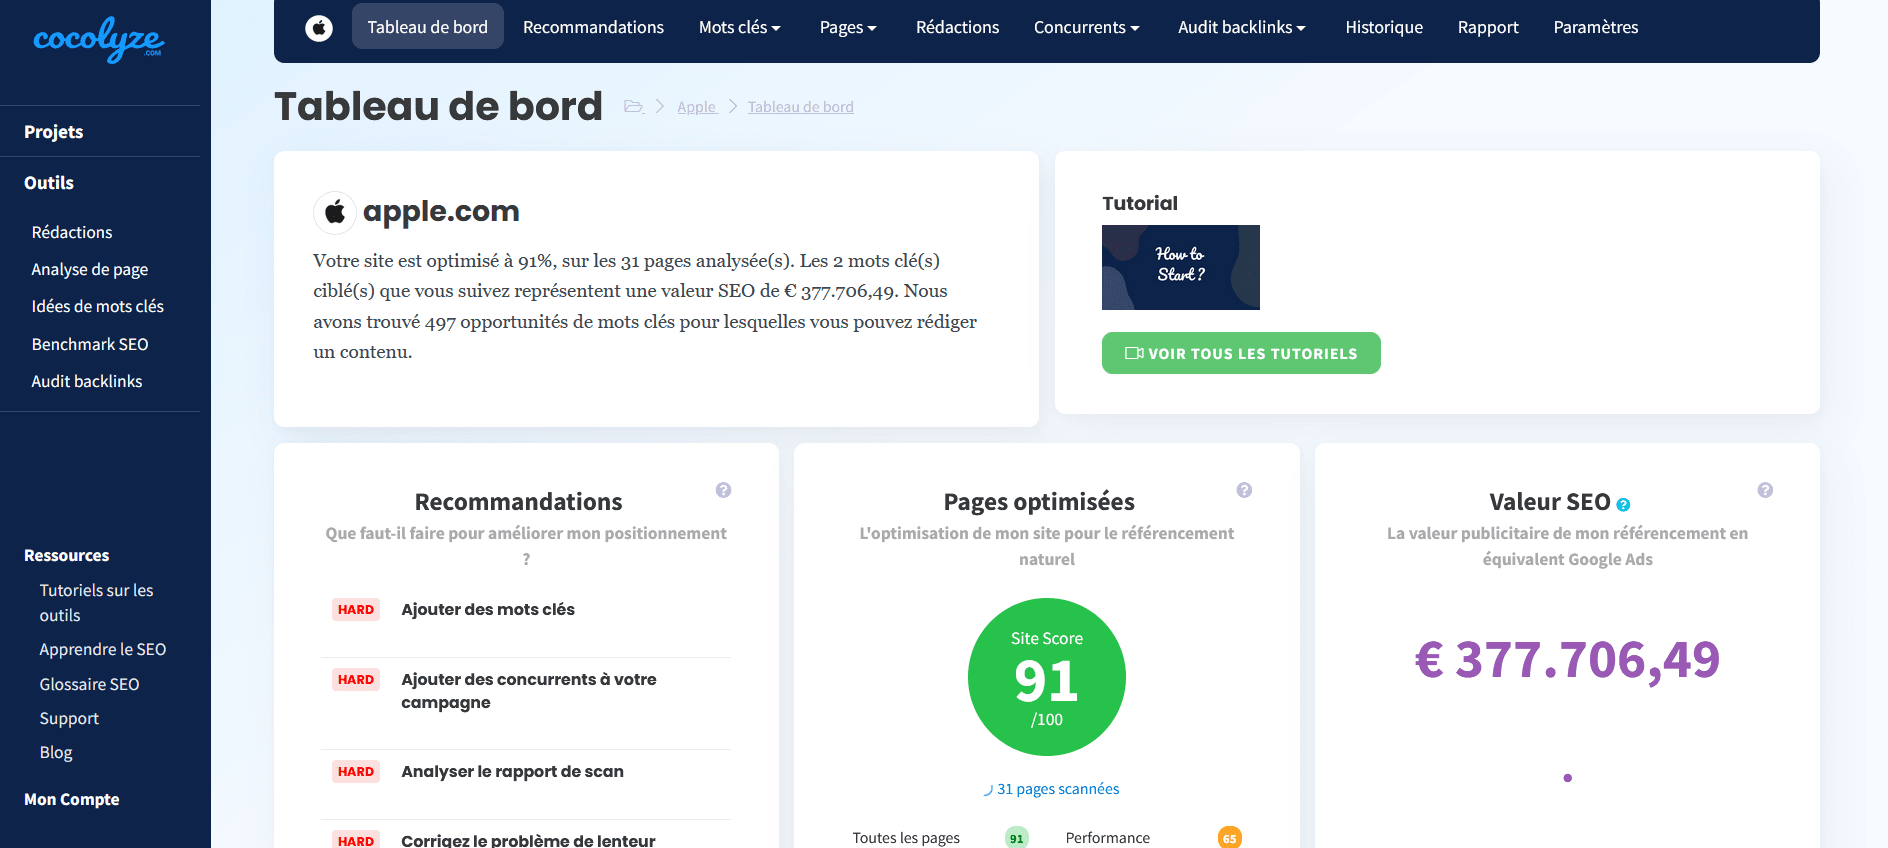Click Performance label in scores row

pyautogui.click(x=1108, y=838)
